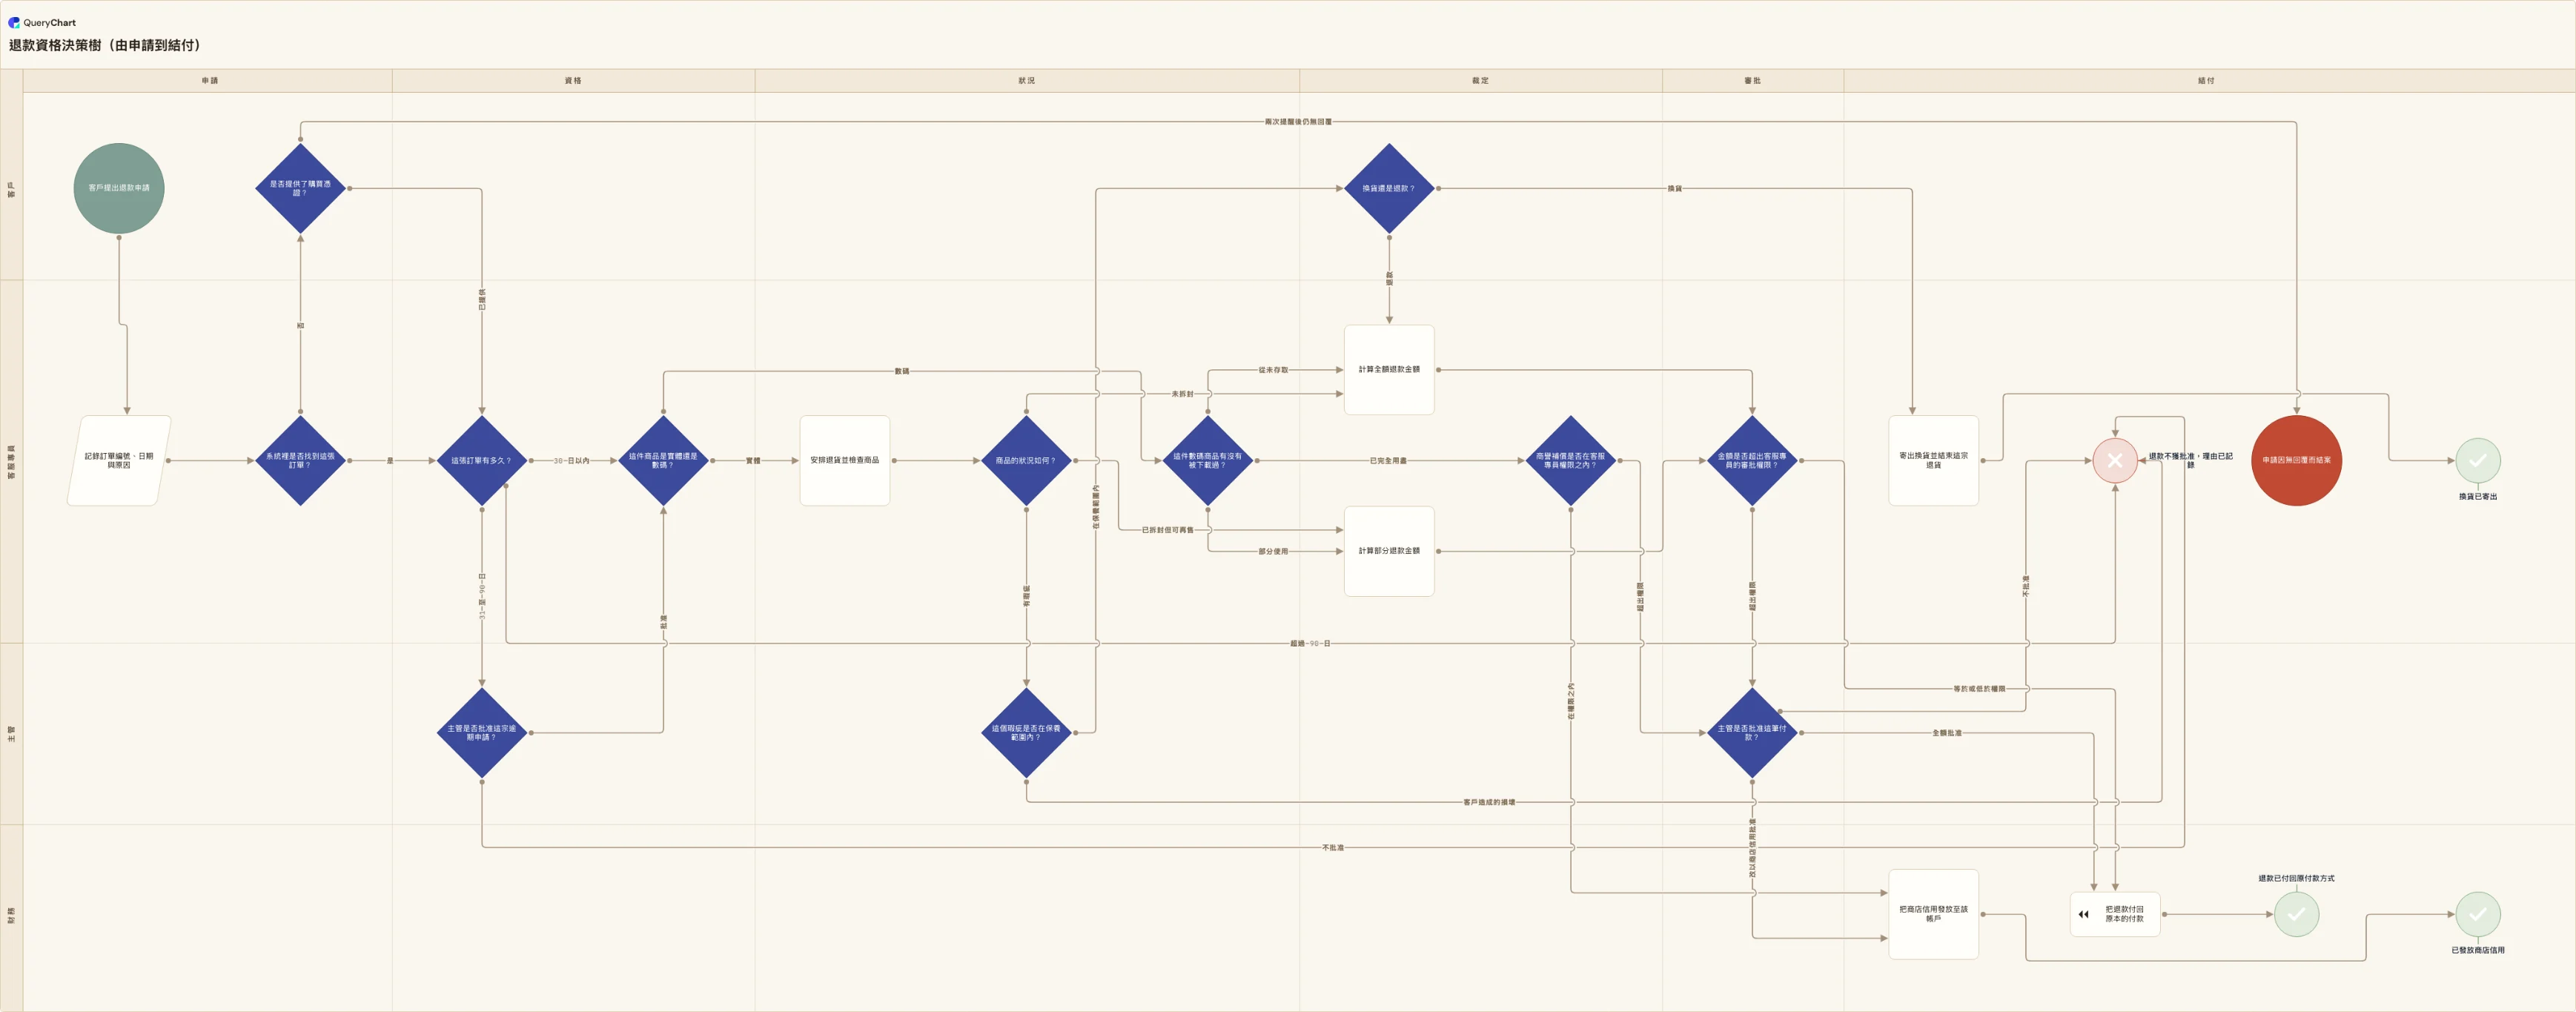Click the edge label 全額批准
The width and height of the screenshot is (2576, 1012).
(x=1947, y=733)
